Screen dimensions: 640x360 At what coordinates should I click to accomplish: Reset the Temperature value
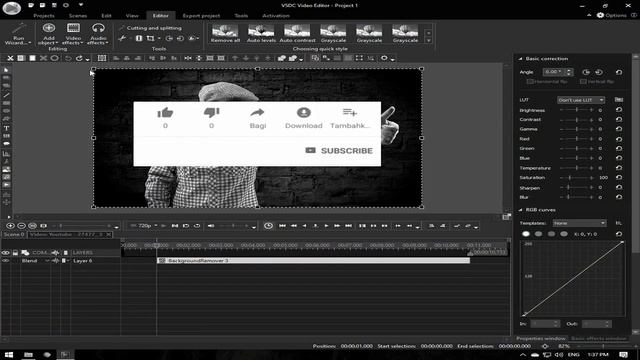tap(619, 168)
